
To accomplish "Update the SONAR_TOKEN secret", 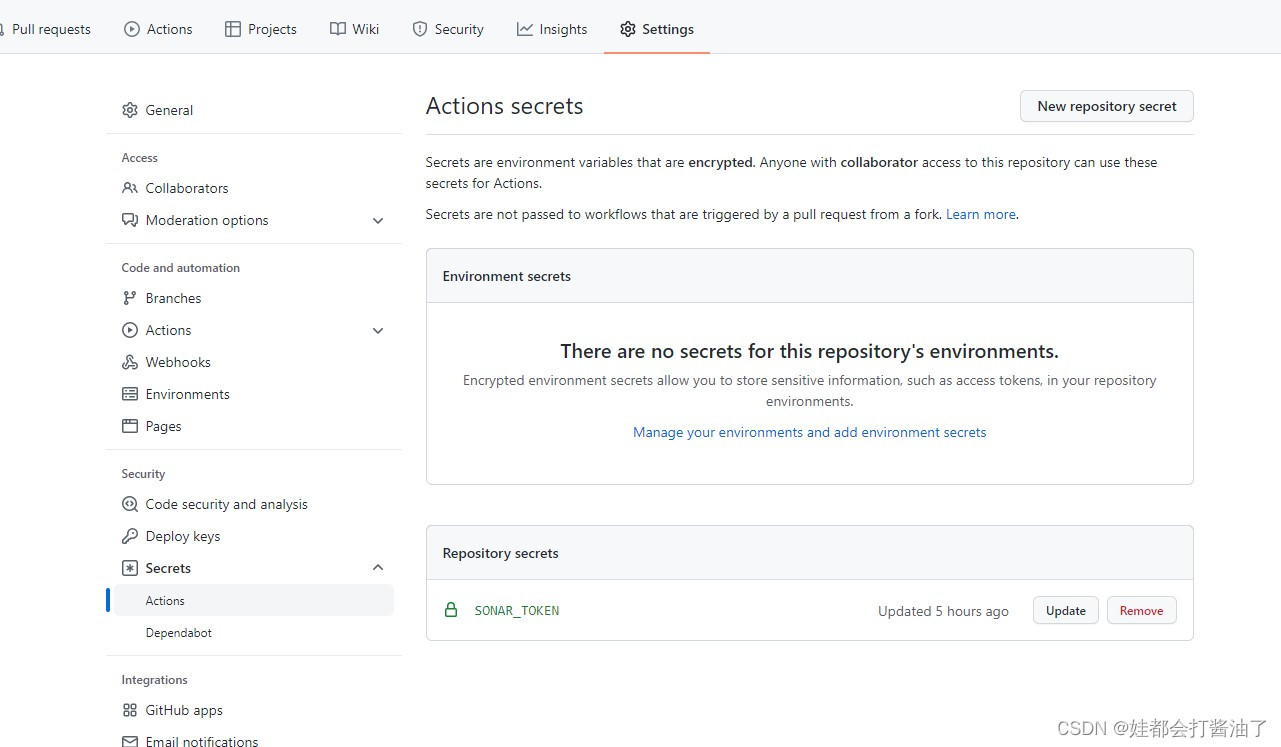I will tap(1066, 610).
